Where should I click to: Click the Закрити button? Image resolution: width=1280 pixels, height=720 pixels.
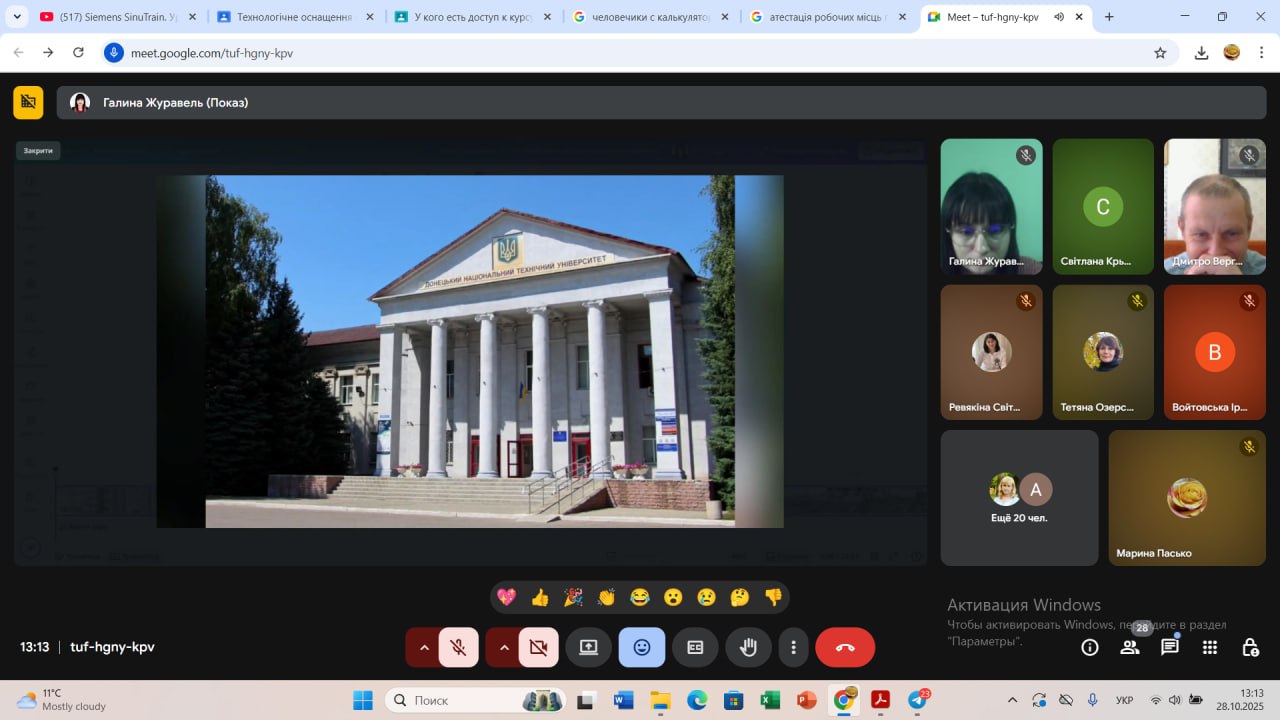pos(38,151)
